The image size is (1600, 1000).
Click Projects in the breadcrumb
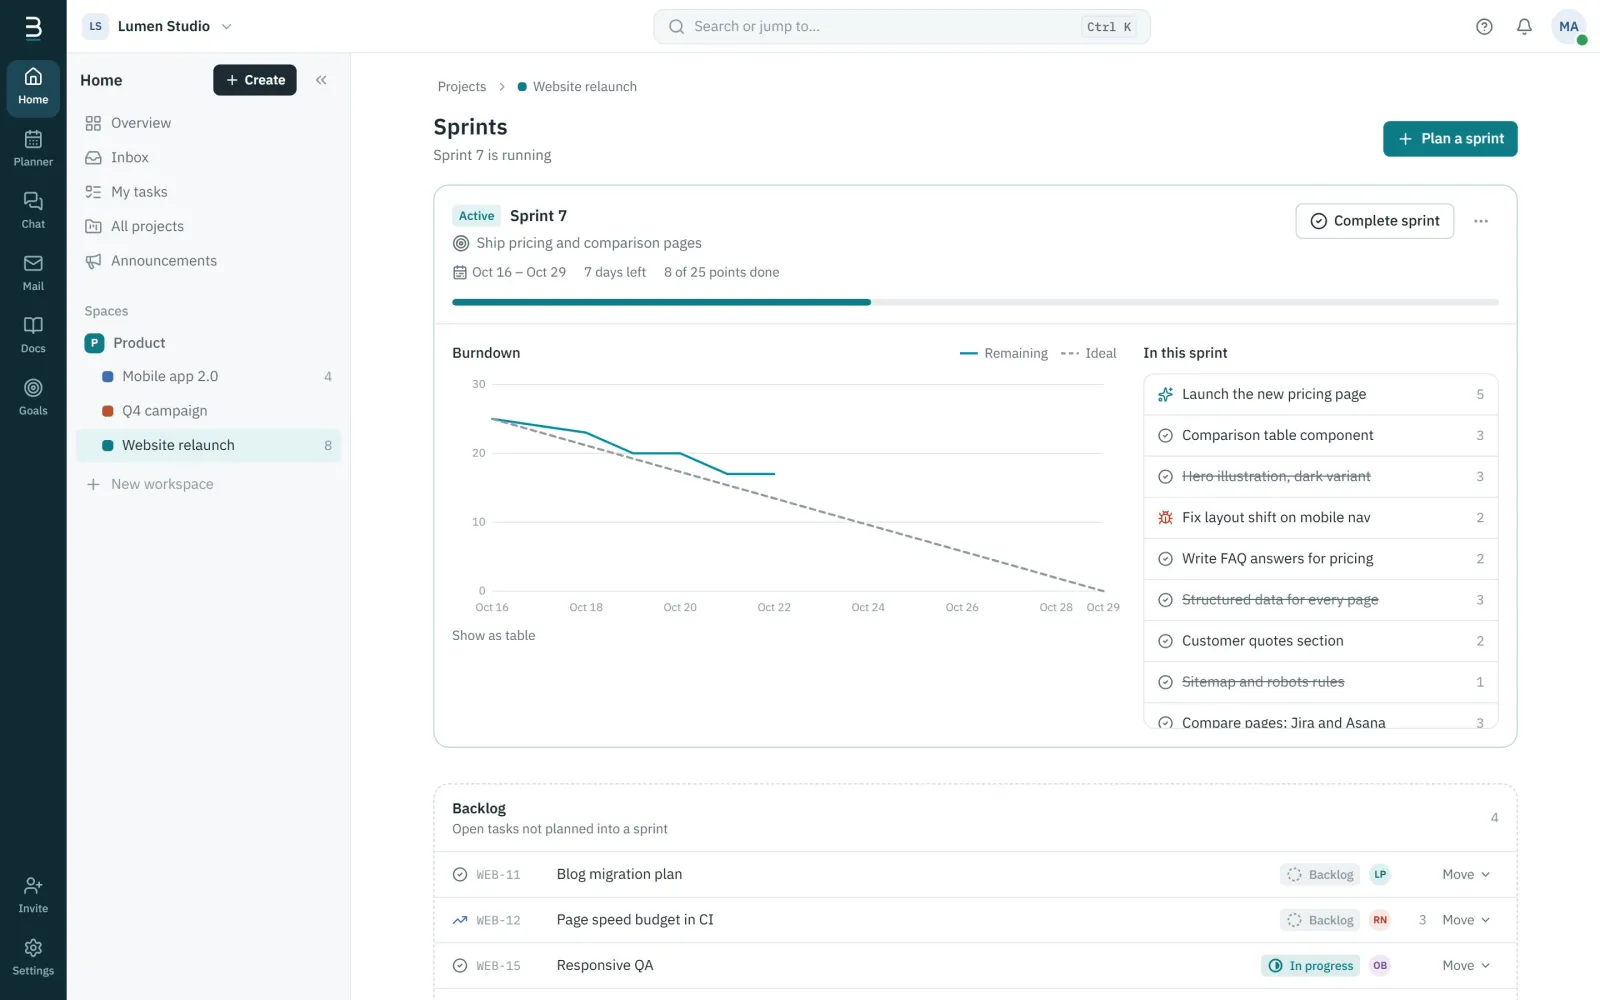461,87
